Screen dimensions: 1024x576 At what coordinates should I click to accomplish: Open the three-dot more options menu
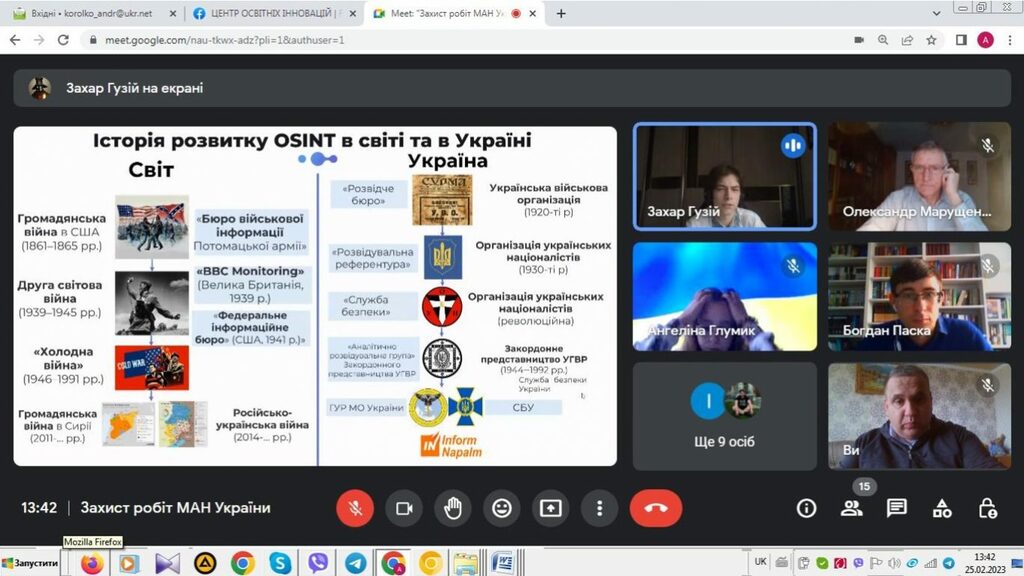tap(599, 508)
